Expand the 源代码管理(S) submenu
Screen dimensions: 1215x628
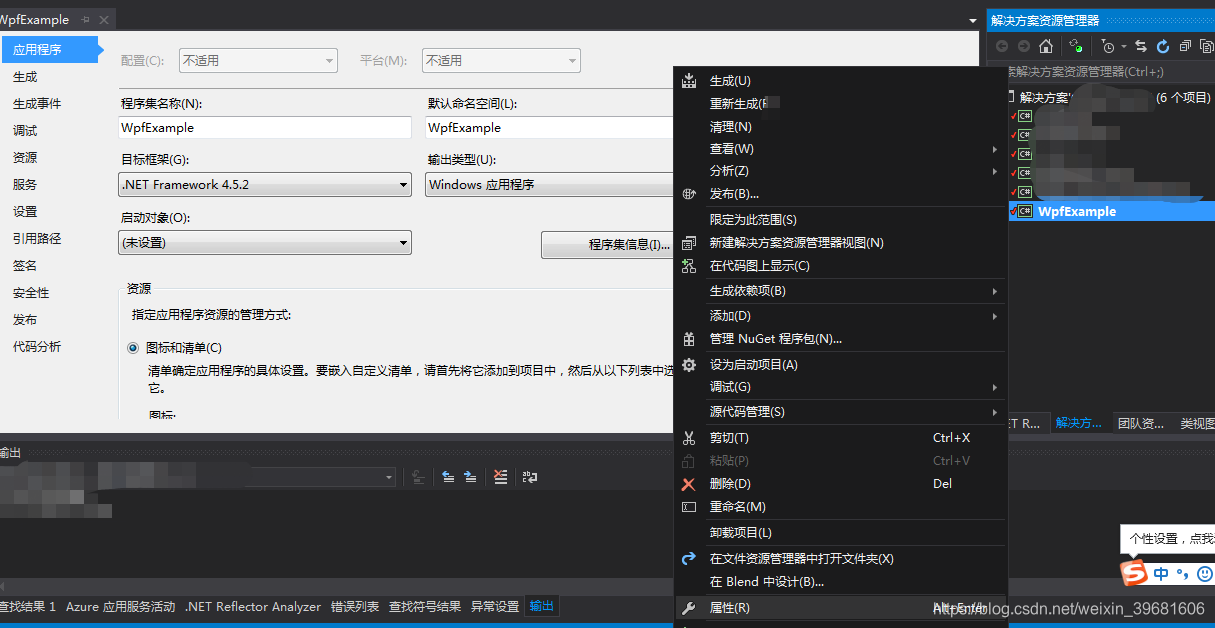(x=842, y=412)
